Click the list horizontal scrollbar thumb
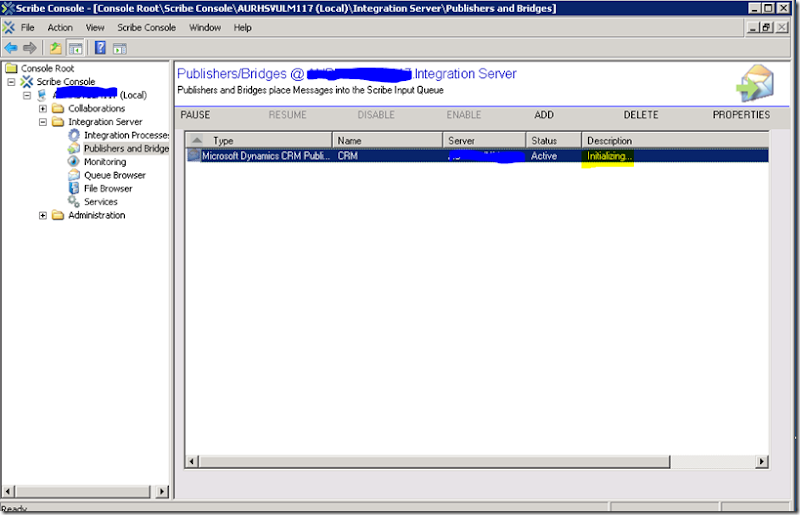The height and width of the screenshot is (515, 800). coord(434,461)
